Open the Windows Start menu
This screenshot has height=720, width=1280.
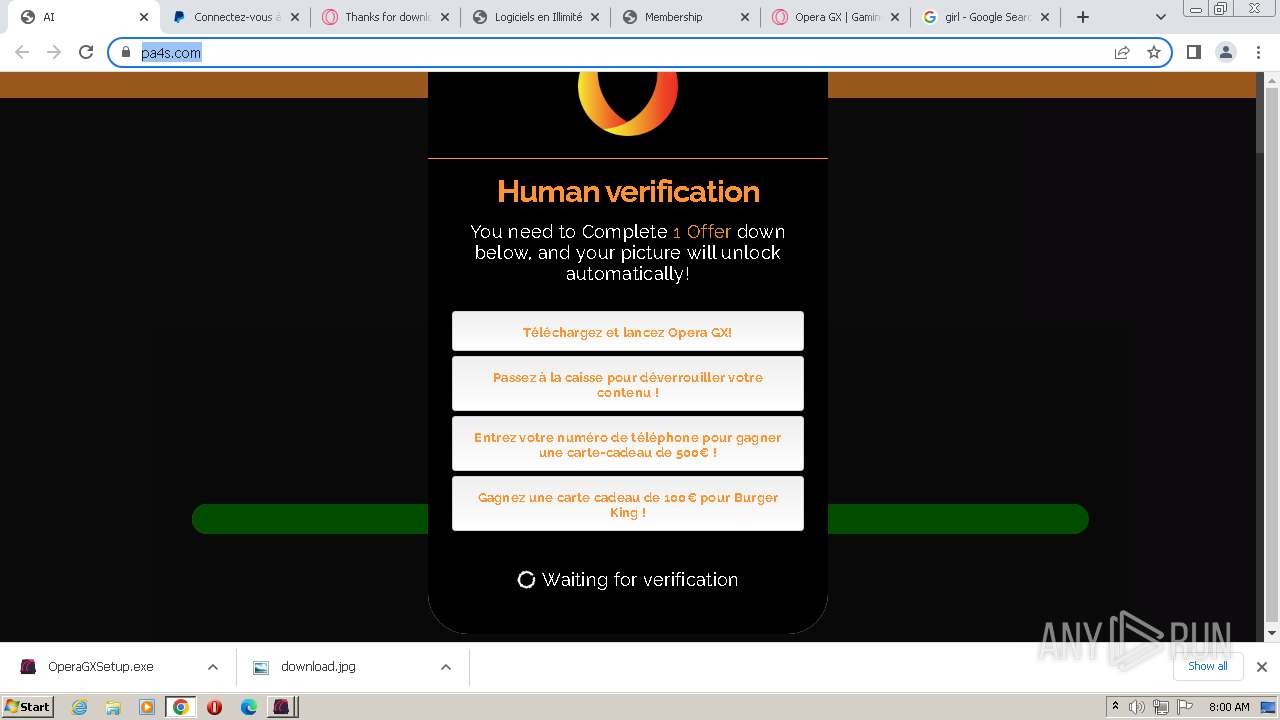(28, 706)
